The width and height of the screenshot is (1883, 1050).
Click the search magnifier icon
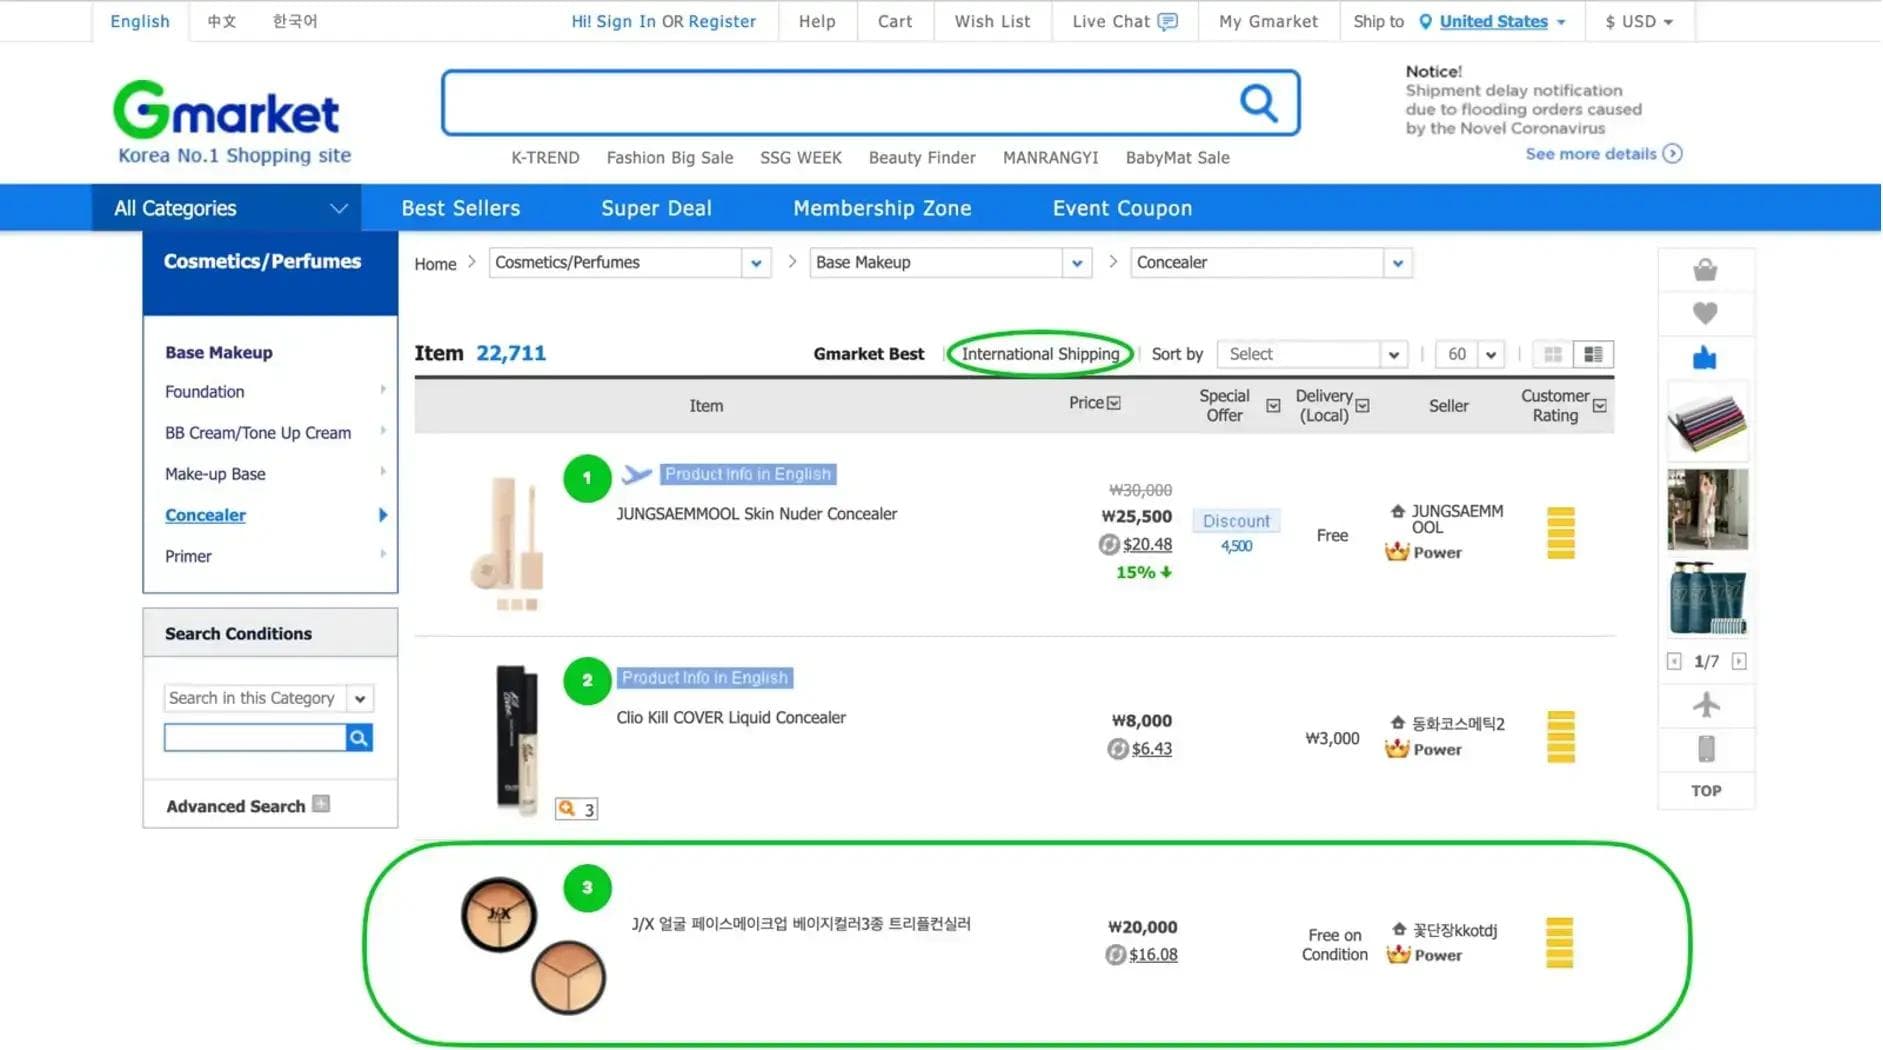(1258, 102)
